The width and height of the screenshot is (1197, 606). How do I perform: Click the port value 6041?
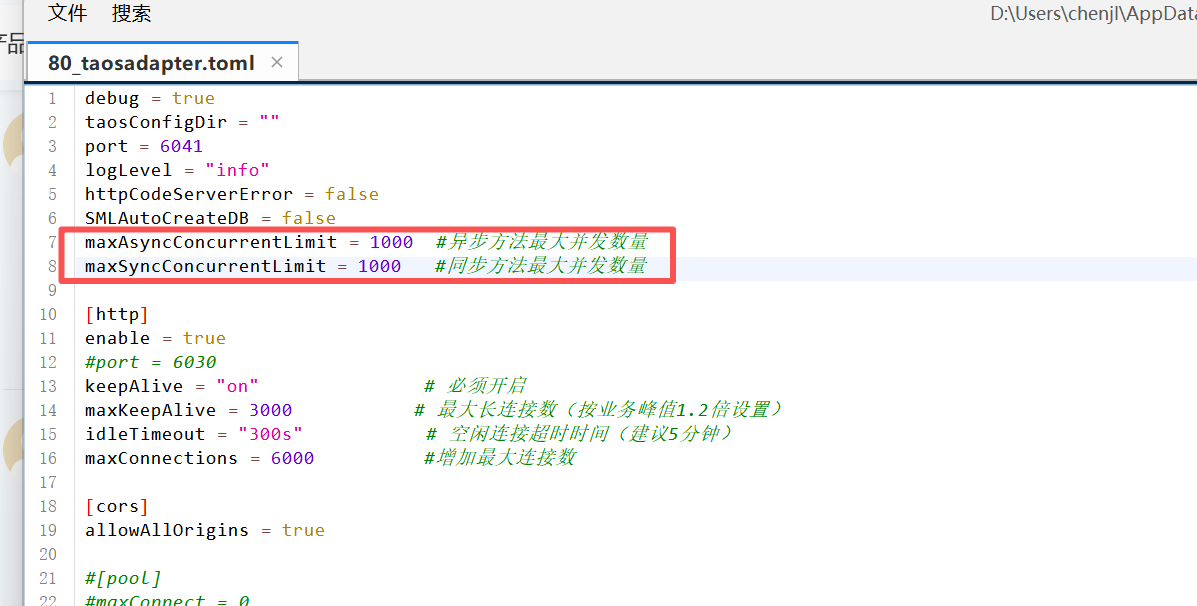pos(181,146)
